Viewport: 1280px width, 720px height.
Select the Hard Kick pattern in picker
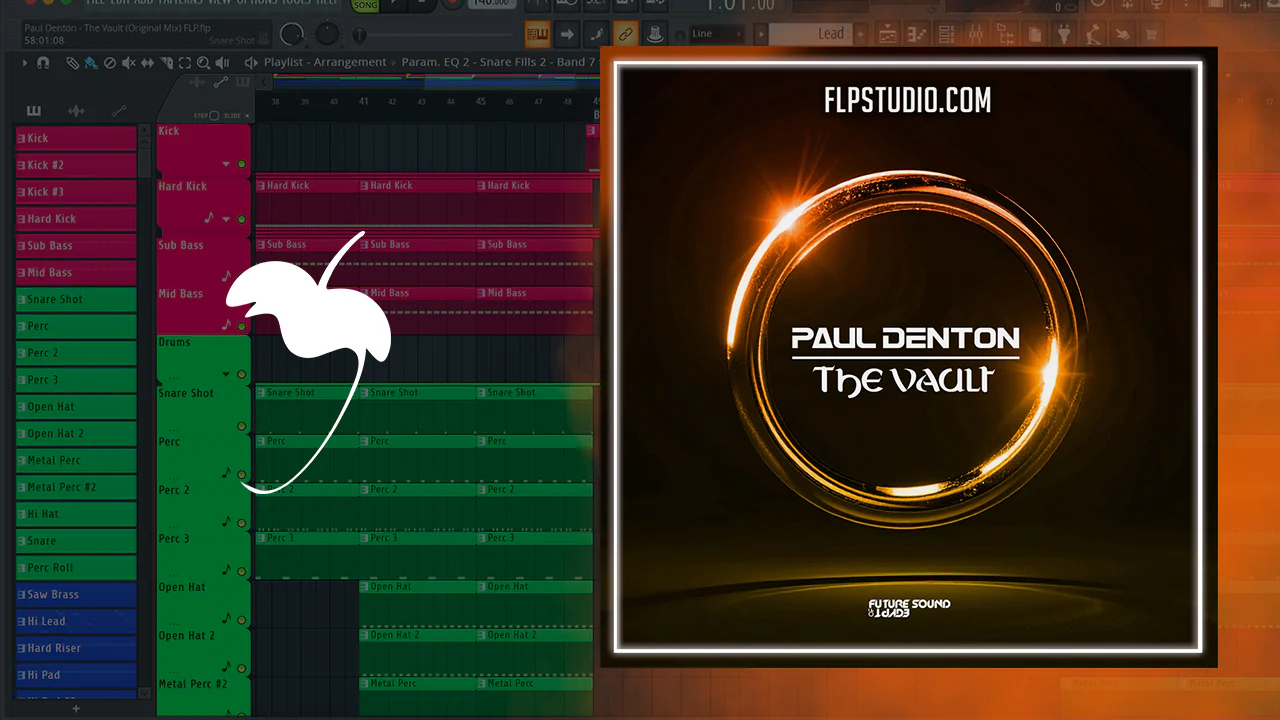click(76, 219)
